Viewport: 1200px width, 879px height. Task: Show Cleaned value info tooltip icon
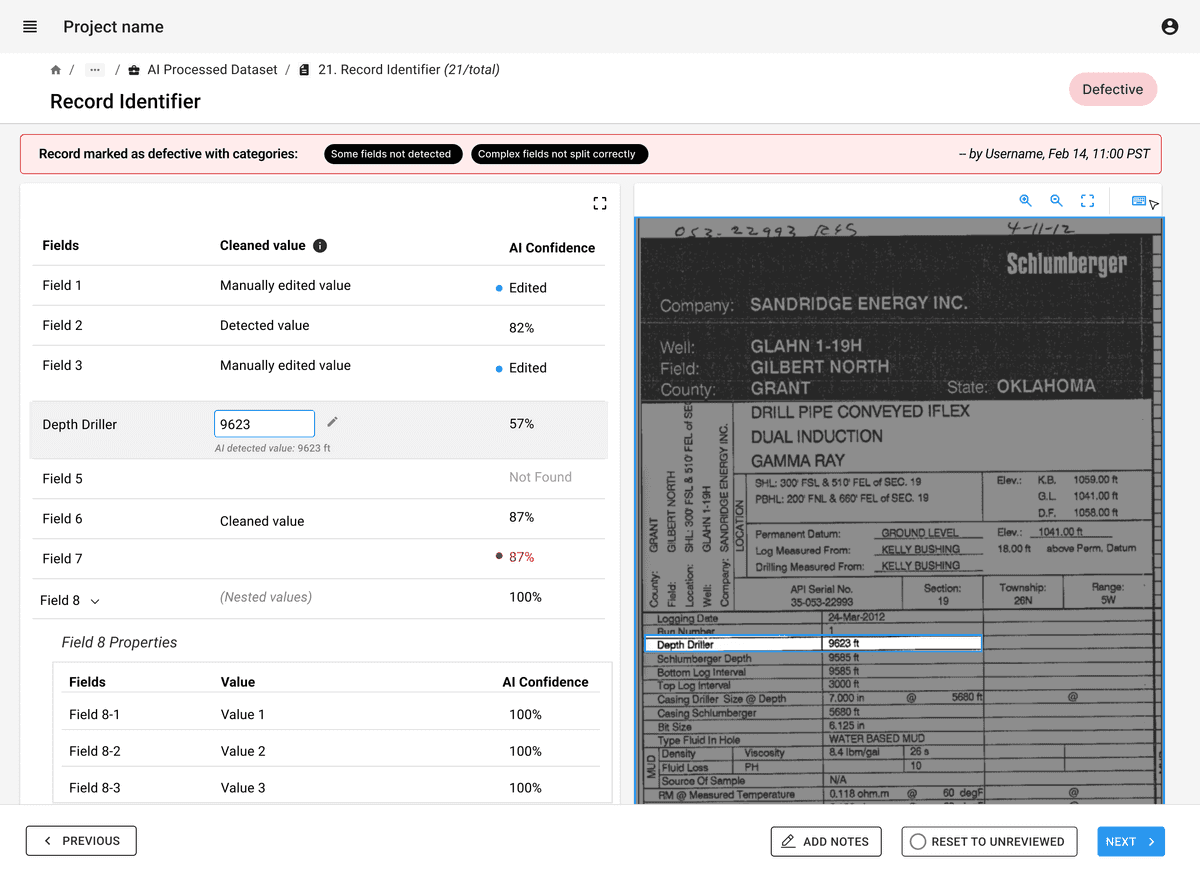pos(320,246)
